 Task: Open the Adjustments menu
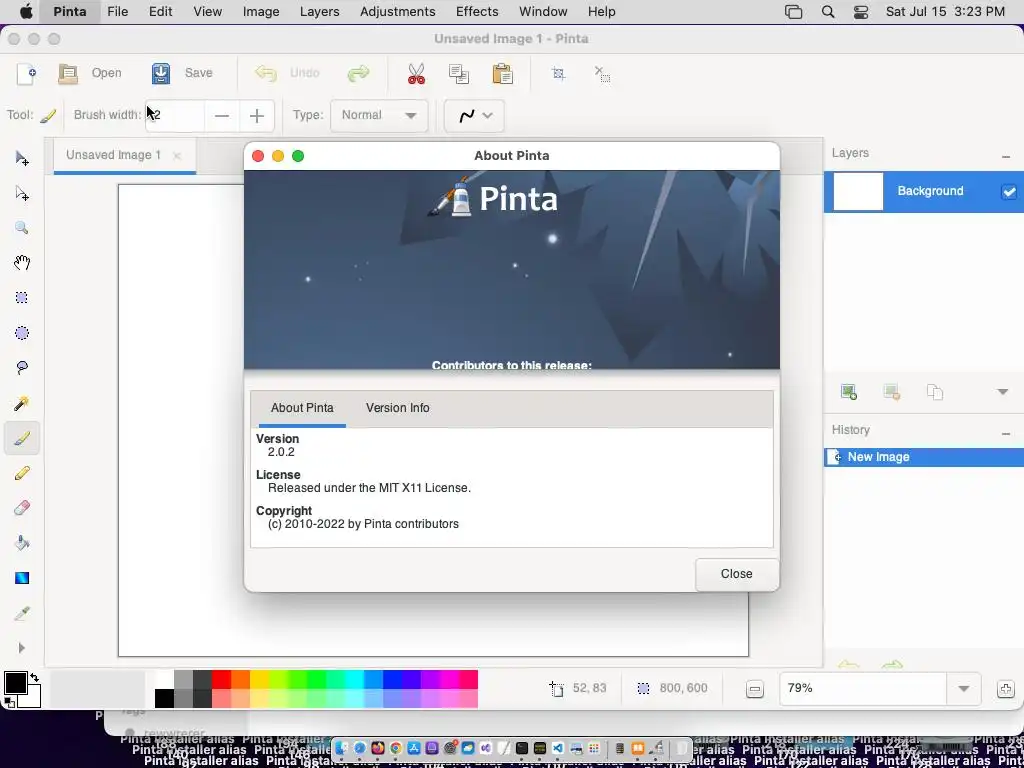coord(398,12)
